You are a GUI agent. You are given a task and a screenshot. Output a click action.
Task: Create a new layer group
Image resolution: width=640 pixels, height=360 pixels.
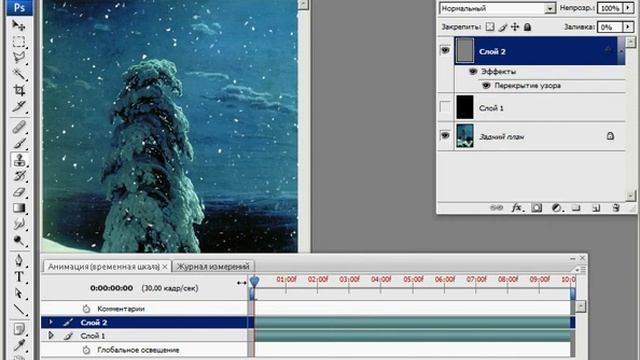(576, 208)
